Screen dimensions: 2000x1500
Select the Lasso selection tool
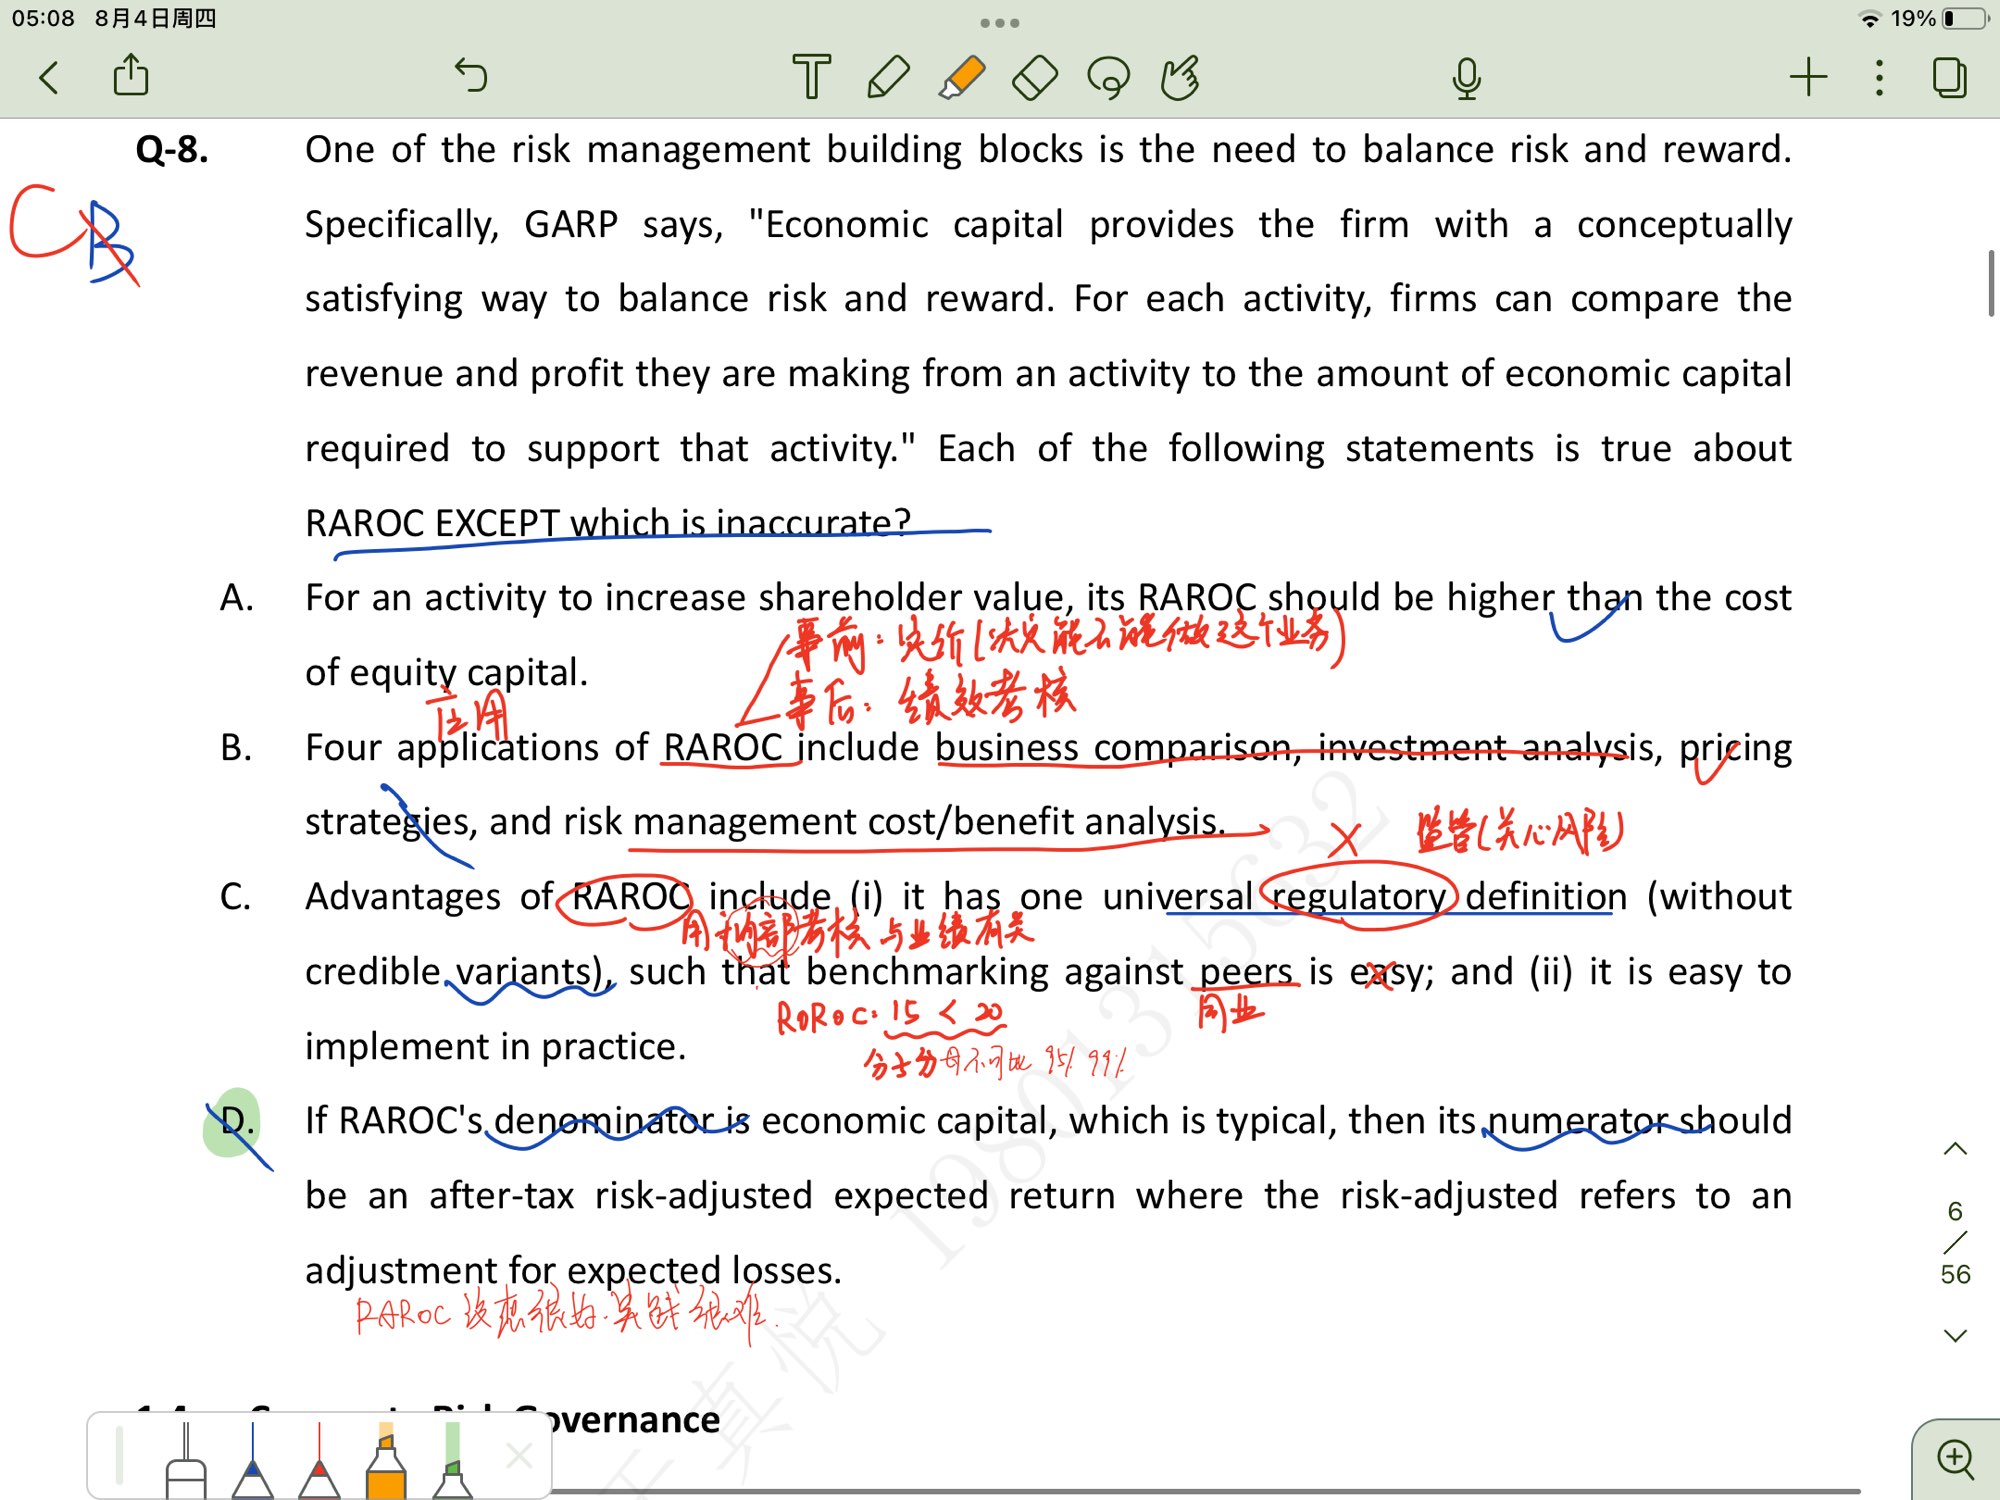(1108, 77)
